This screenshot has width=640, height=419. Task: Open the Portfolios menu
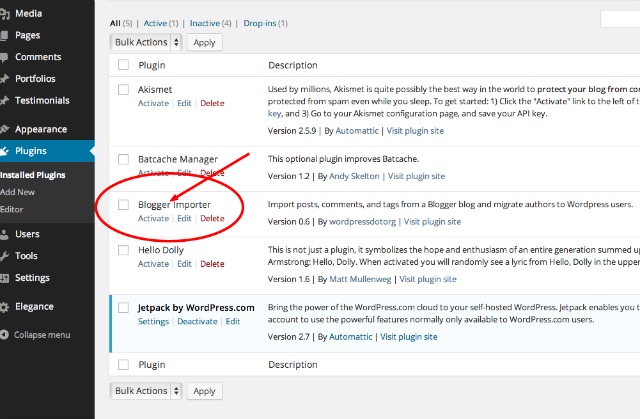point(35,79)
